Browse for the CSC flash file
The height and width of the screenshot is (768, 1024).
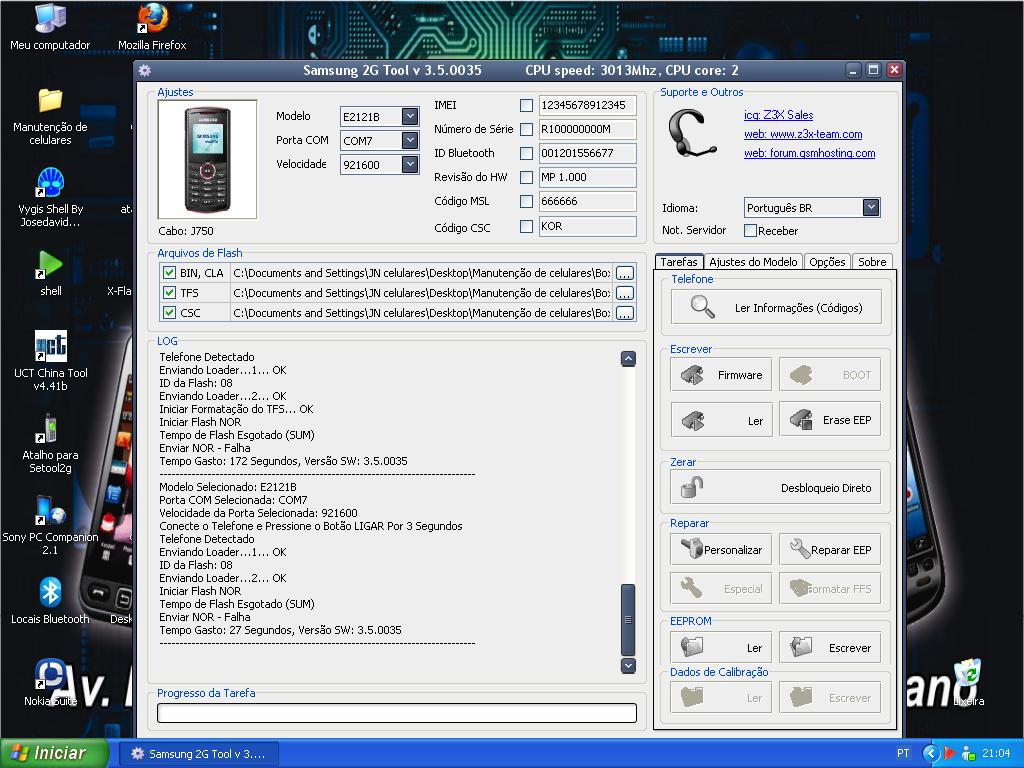tap(624, 313)
